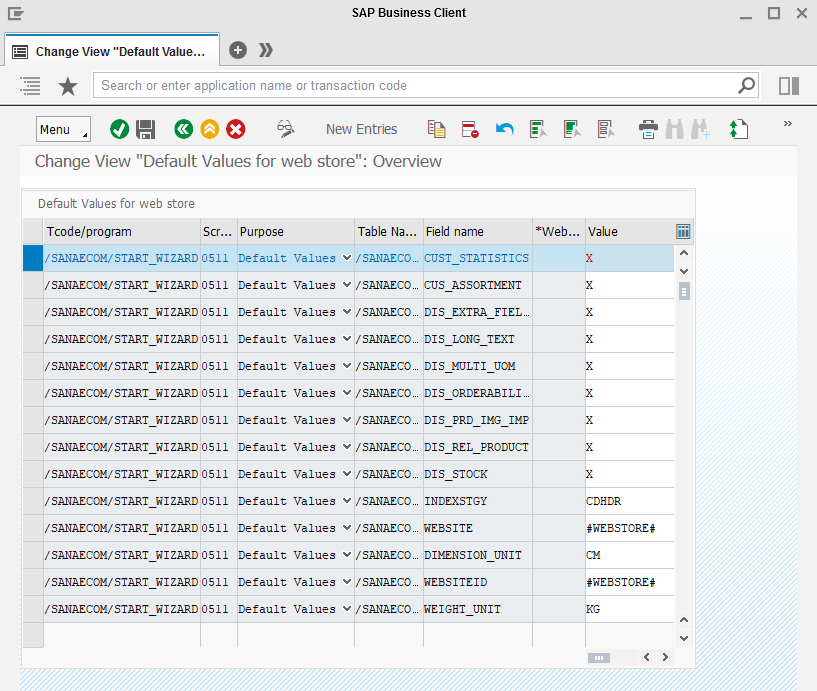Click the DIS_PRD_IMG_IMP field name cell
This screenshot has width=817, height=691.
tap(478, 420)
